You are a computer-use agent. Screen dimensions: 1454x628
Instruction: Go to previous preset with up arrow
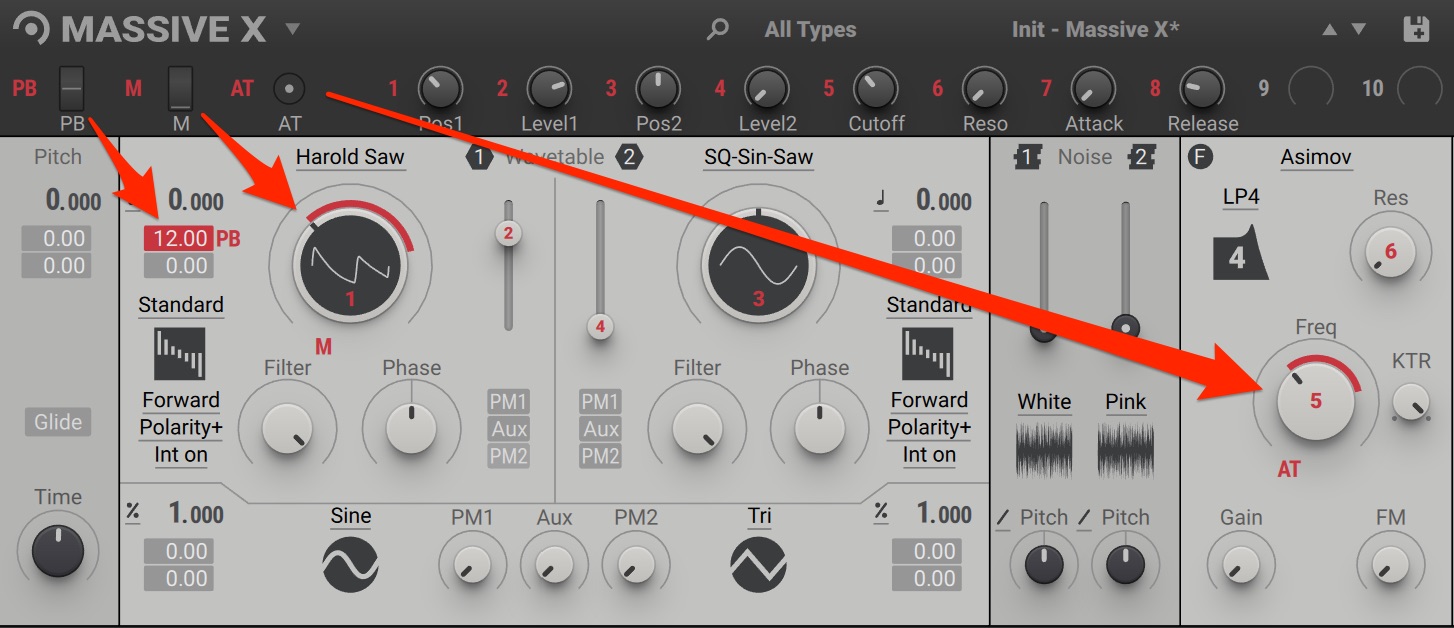pyautogui.click(x=1329, y=30)
